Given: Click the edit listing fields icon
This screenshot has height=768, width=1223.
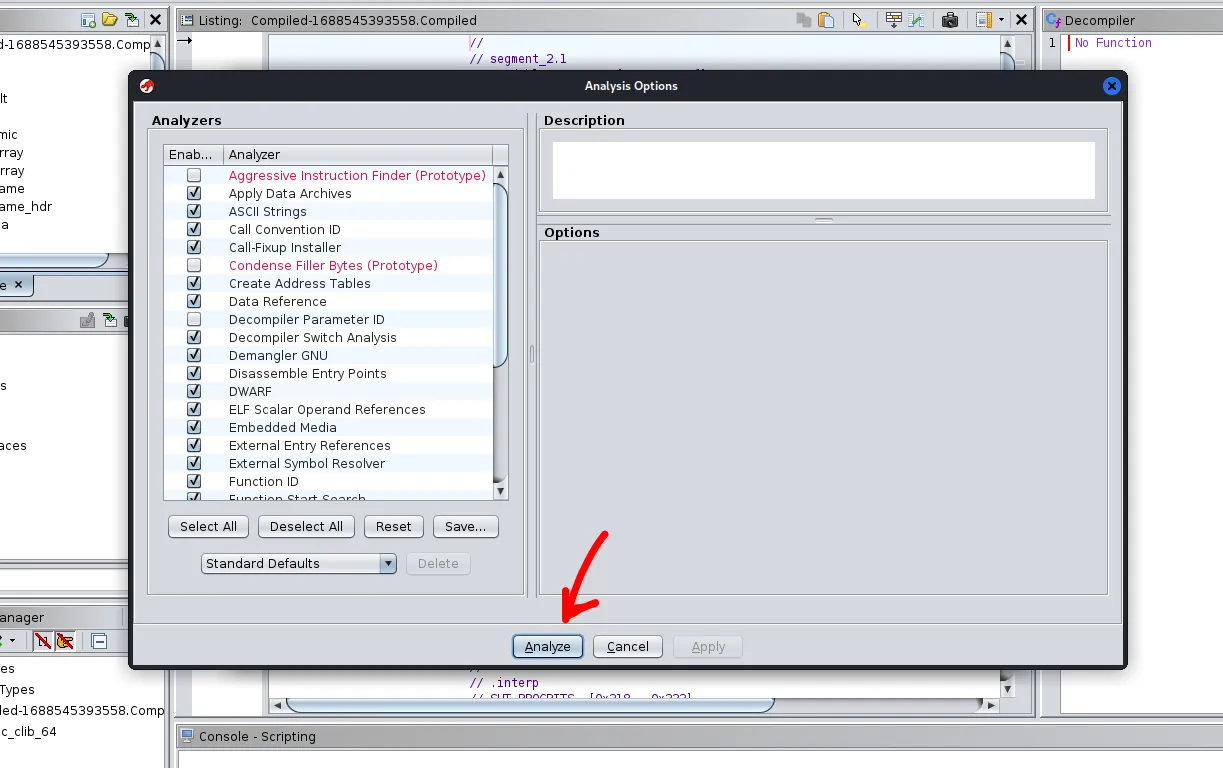Looking at the screenshot, I should 983,20.
